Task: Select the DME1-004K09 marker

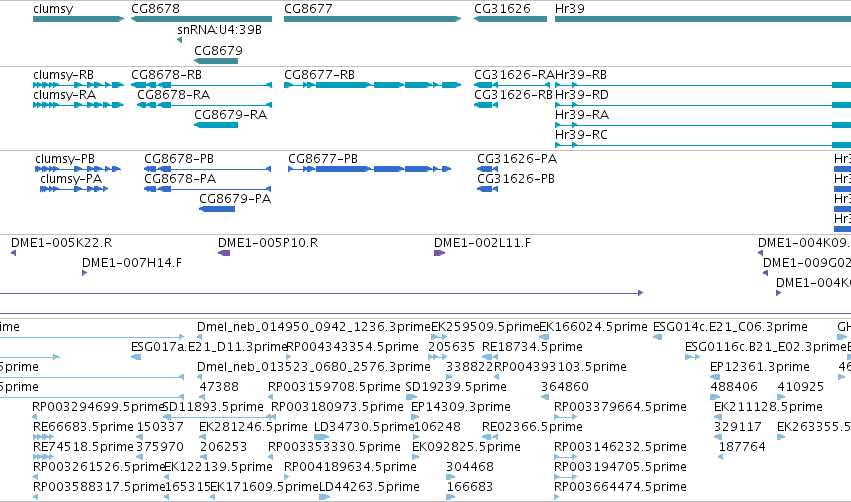Action: coord(760,253)
